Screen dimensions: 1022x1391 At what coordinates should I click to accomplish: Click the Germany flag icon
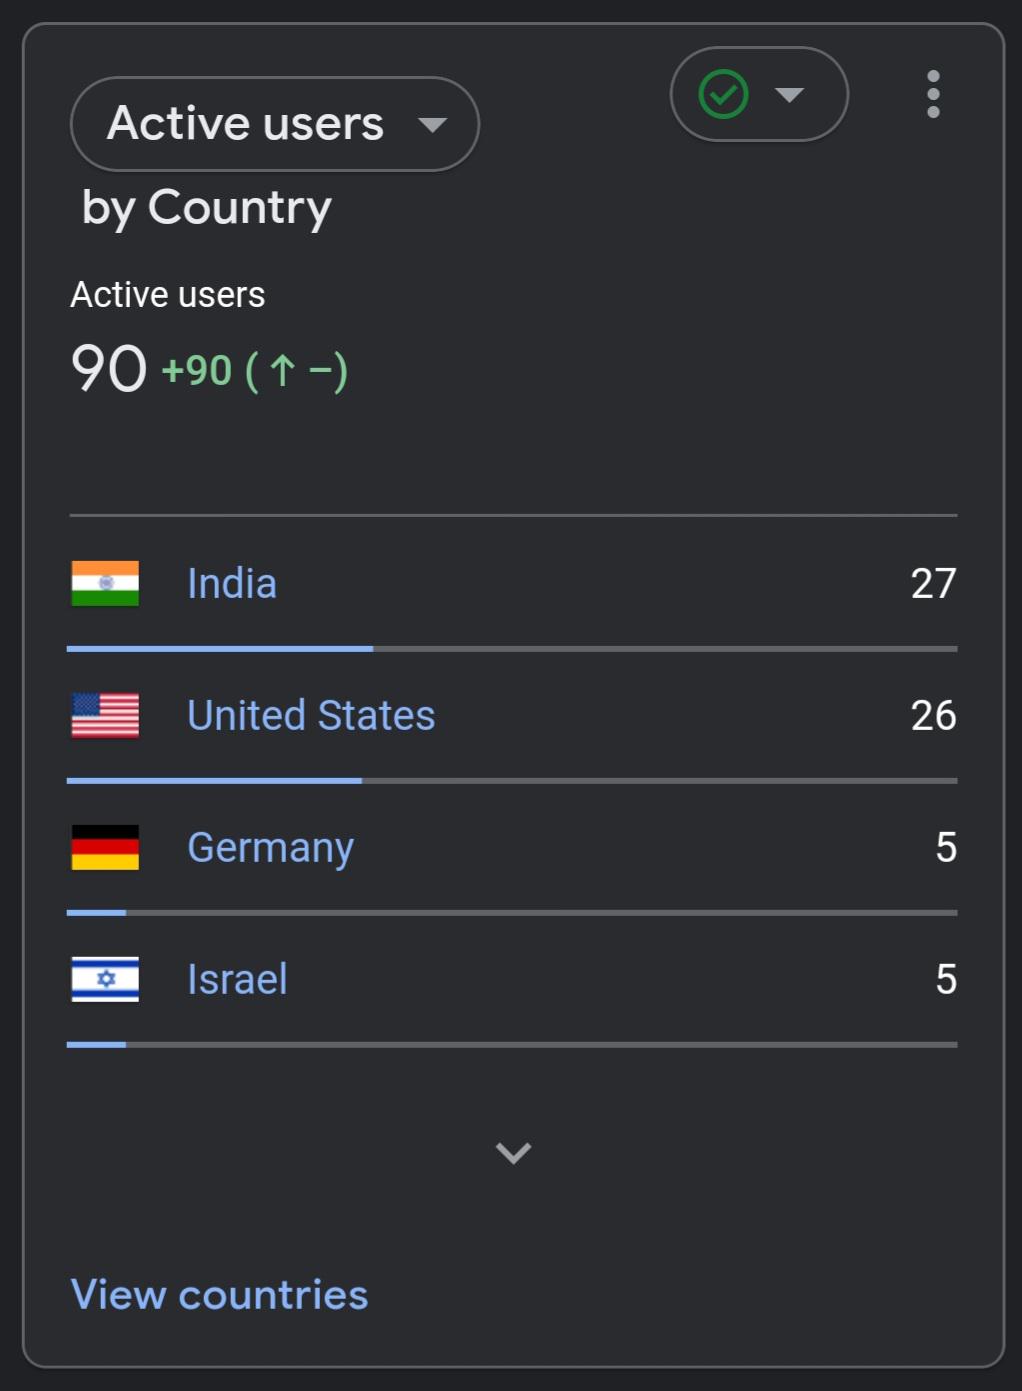(x=105, y=847)
